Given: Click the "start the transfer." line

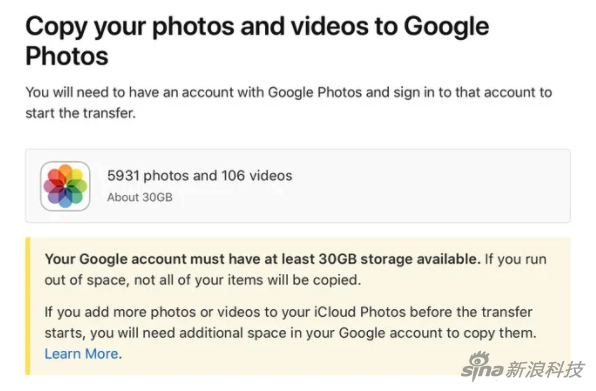Looking at the screenshot, I should point(81,113).
